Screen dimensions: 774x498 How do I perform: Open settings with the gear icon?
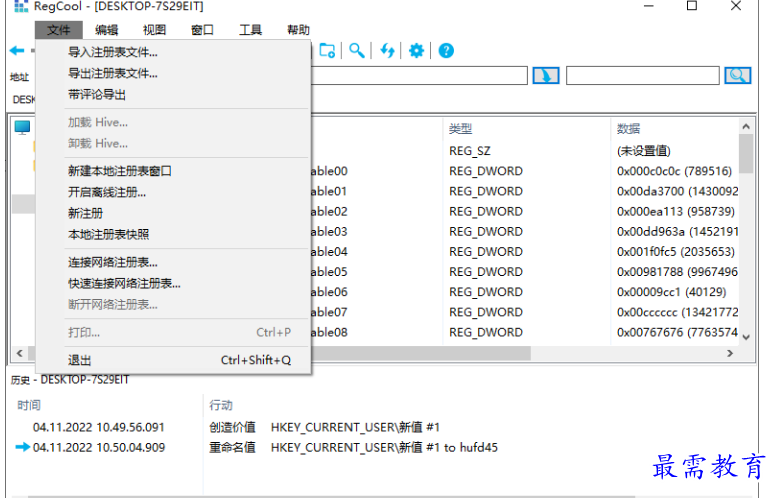point(416,50)
